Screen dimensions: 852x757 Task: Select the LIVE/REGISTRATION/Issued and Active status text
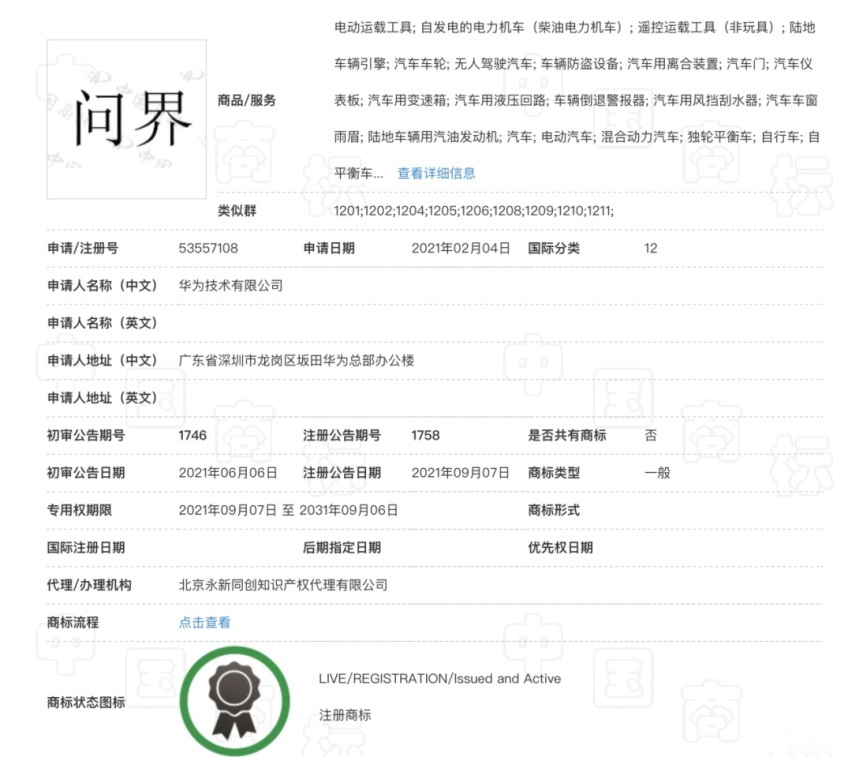click(440, 679)
